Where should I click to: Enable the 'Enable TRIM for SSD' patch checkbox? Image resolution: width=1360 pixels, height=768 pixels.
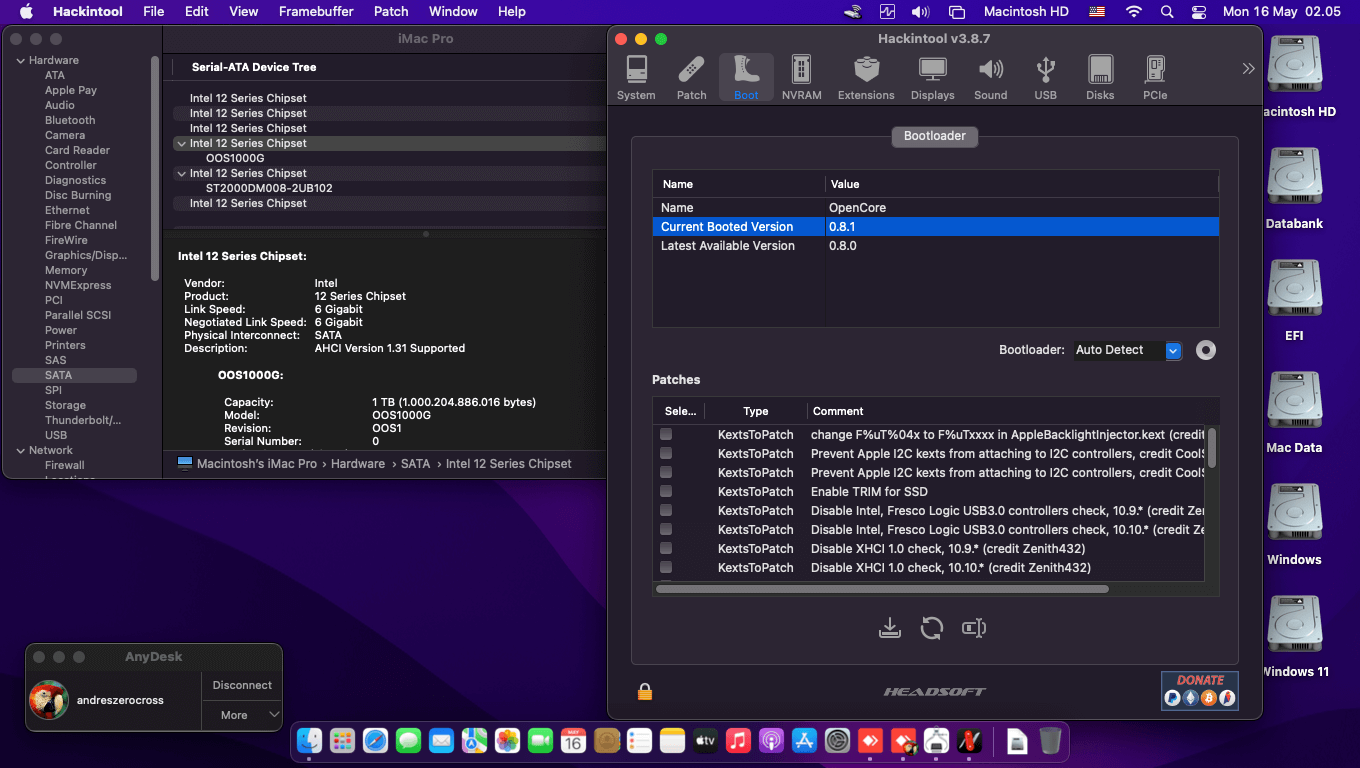point(666,492)
